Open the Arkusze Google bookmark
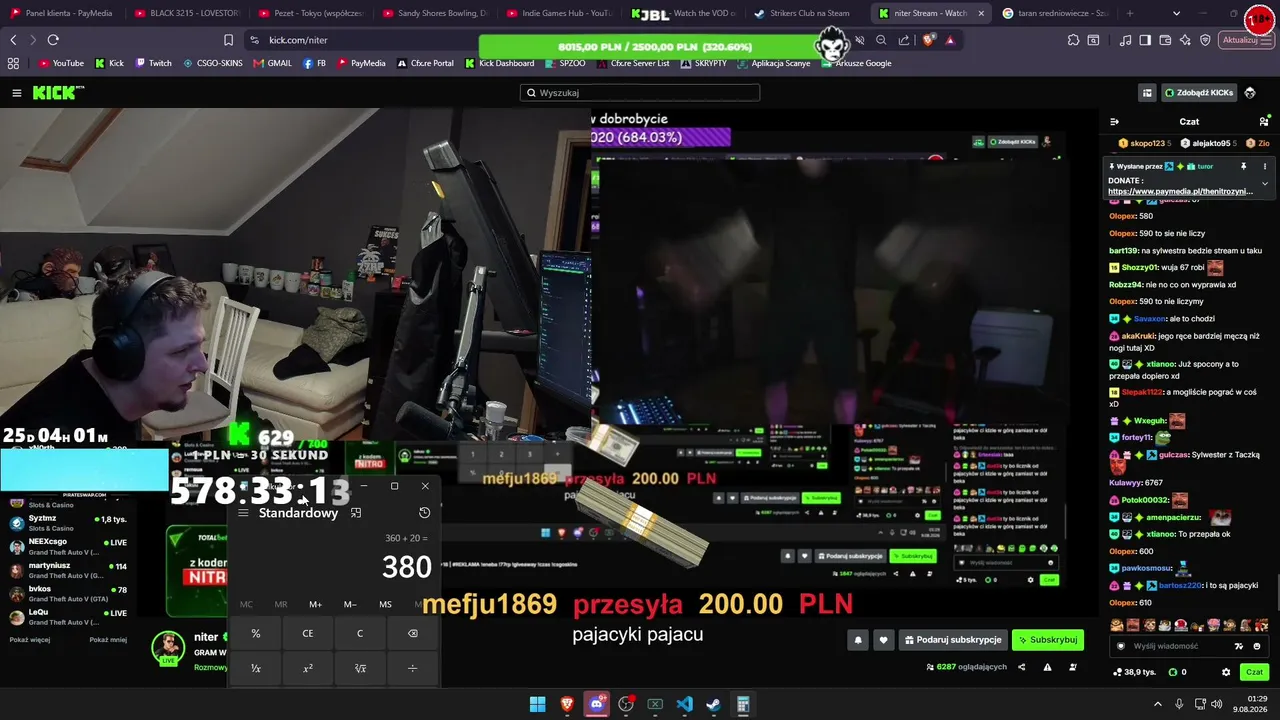Viewport: 1280px width, 720px height. pos(856,63)
